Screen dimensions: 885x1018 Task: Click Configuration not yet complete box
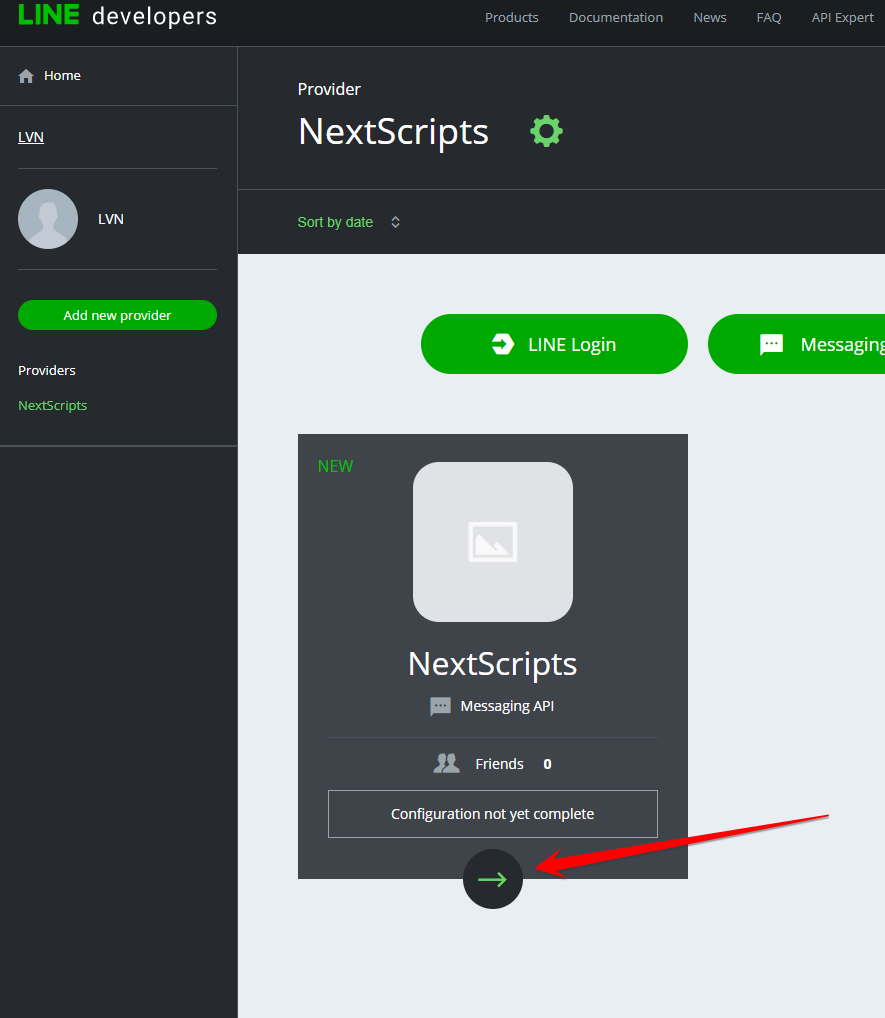click(x=492, y=814)
